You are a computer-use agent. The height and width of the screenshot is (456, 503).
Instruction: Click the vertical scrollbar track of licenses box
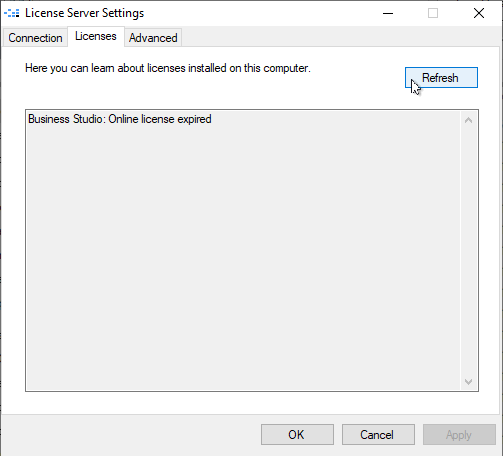click(468, 251)
